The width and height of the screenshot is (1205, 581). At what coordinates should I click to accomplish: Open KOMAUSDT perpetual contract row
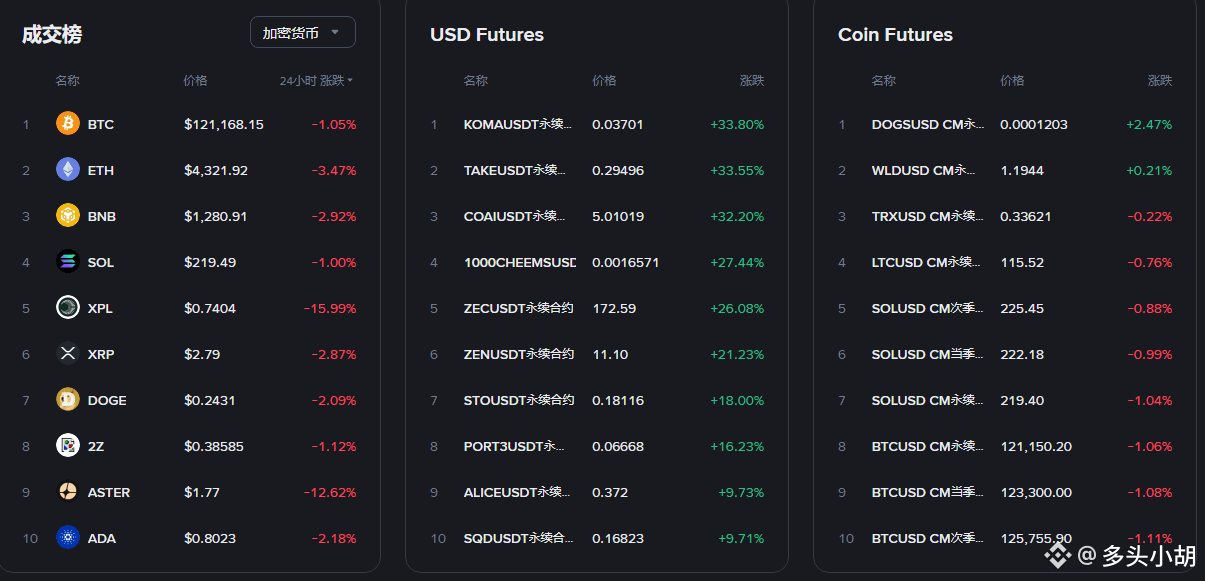(x=518, y=125)
